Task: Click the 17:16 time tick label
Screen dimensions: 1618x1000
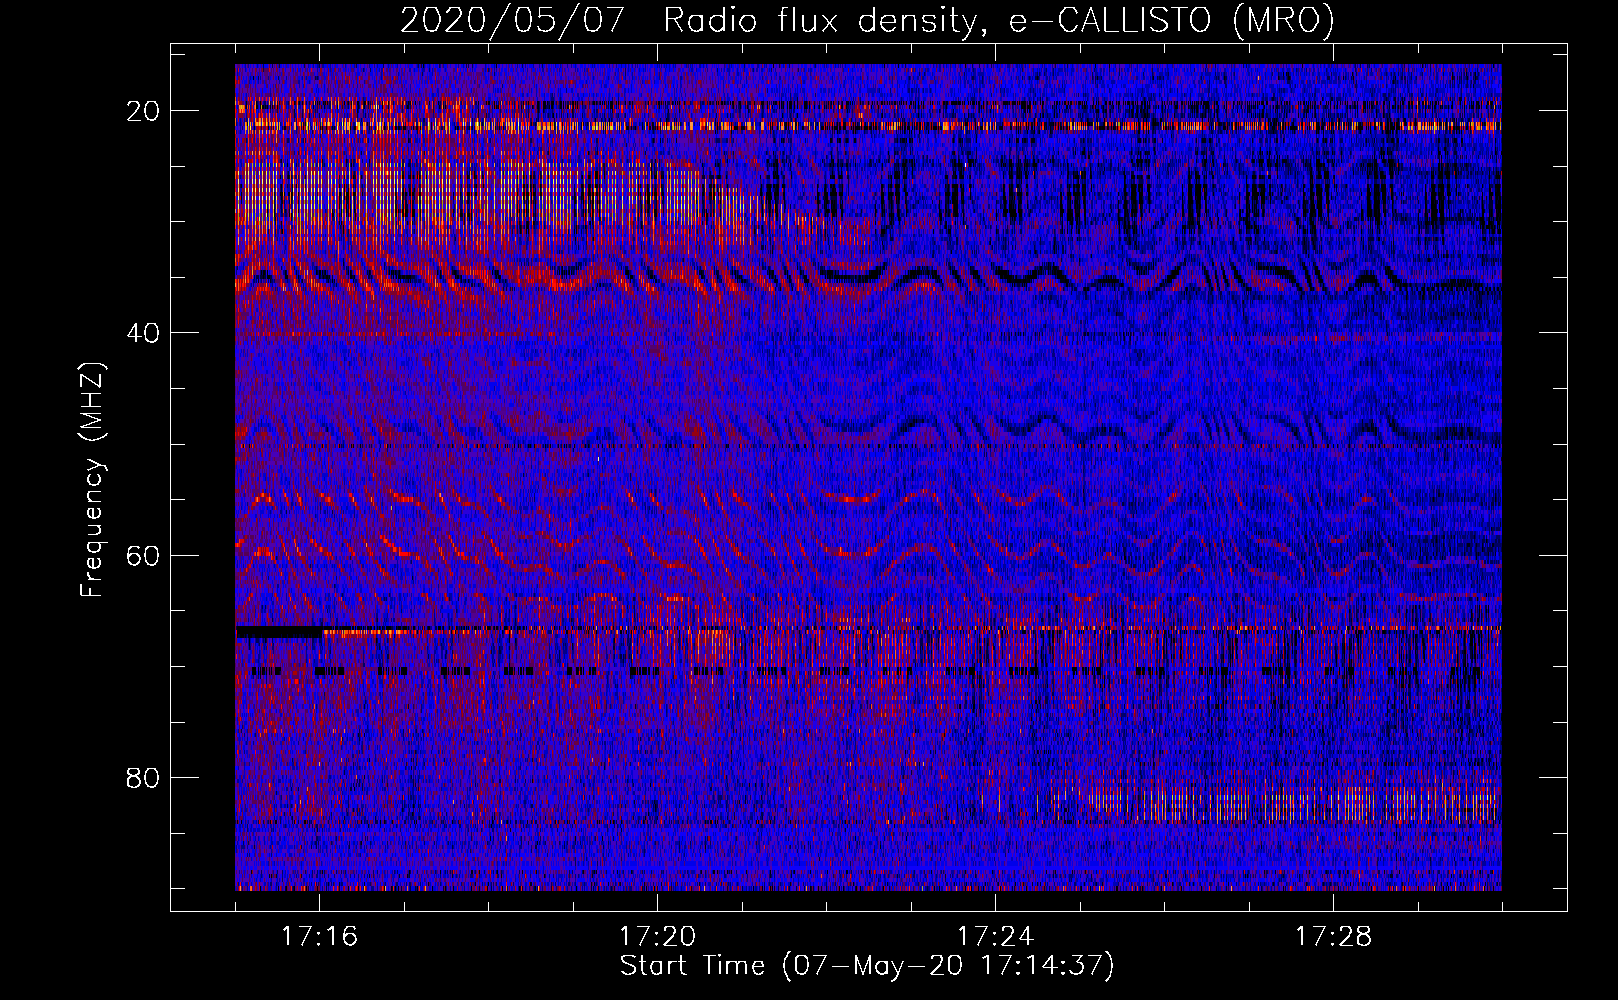Action: (x=319, y=936)
